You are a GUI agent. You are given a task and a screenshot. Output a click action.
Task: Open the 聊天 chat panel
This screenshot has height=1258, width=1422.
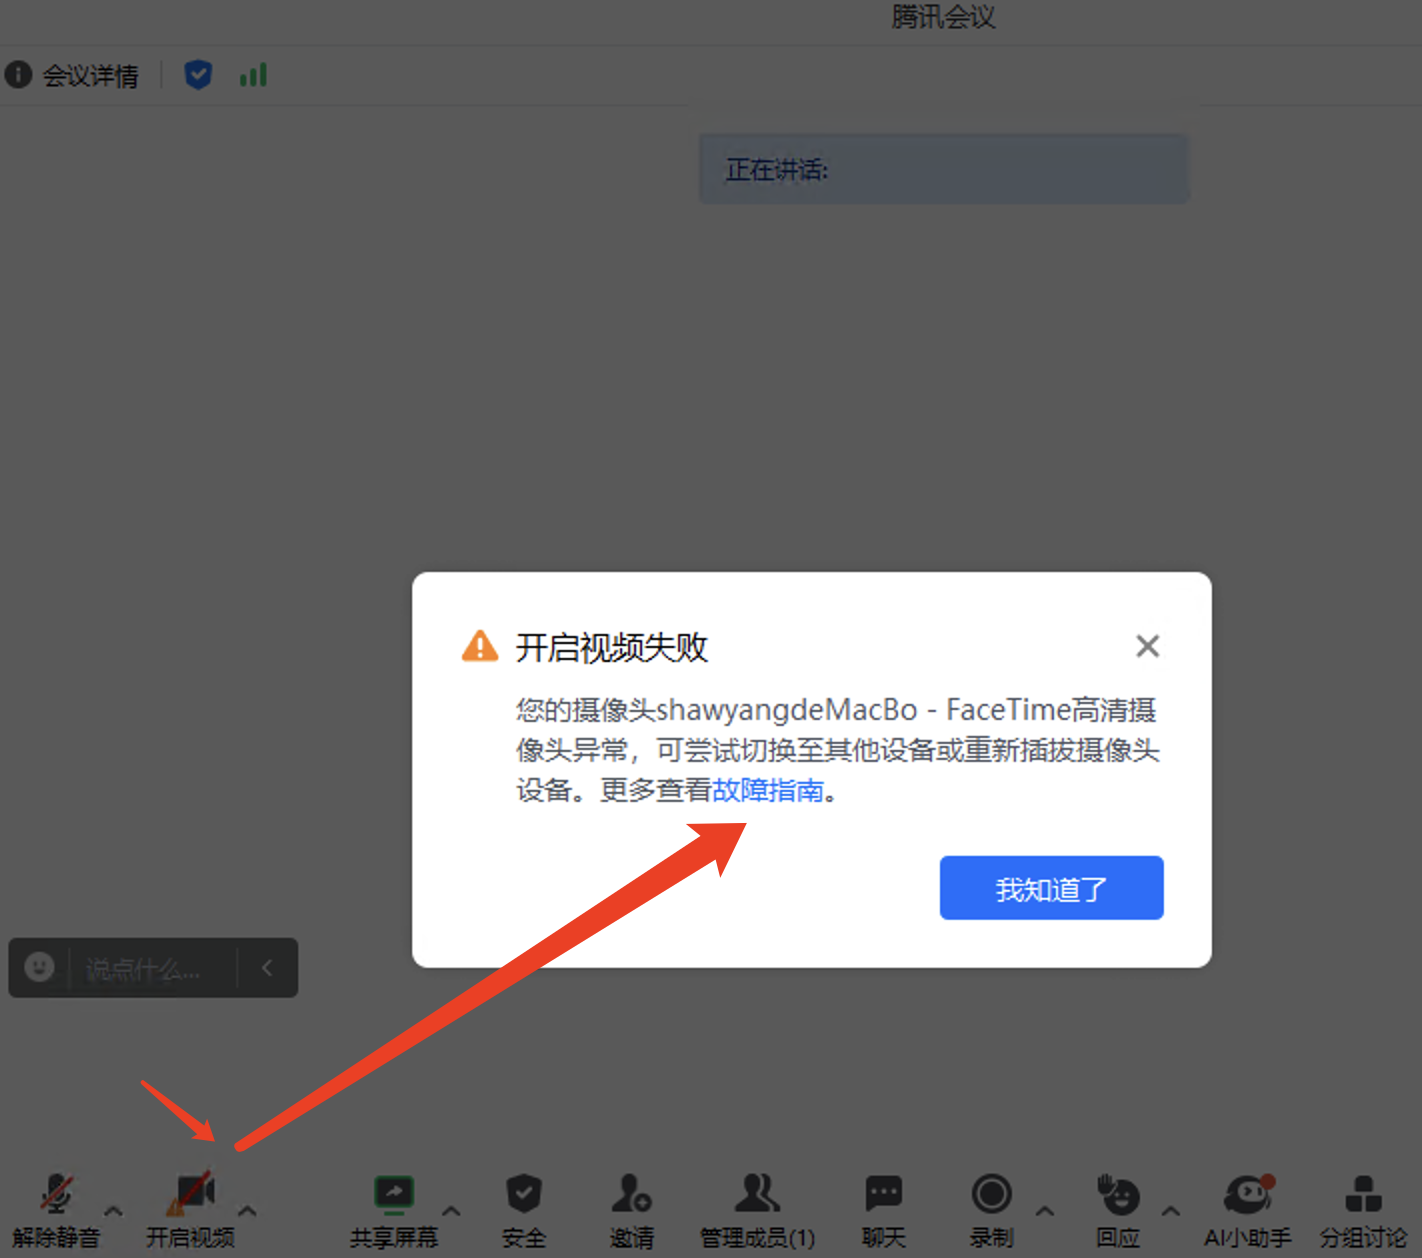884,1210
